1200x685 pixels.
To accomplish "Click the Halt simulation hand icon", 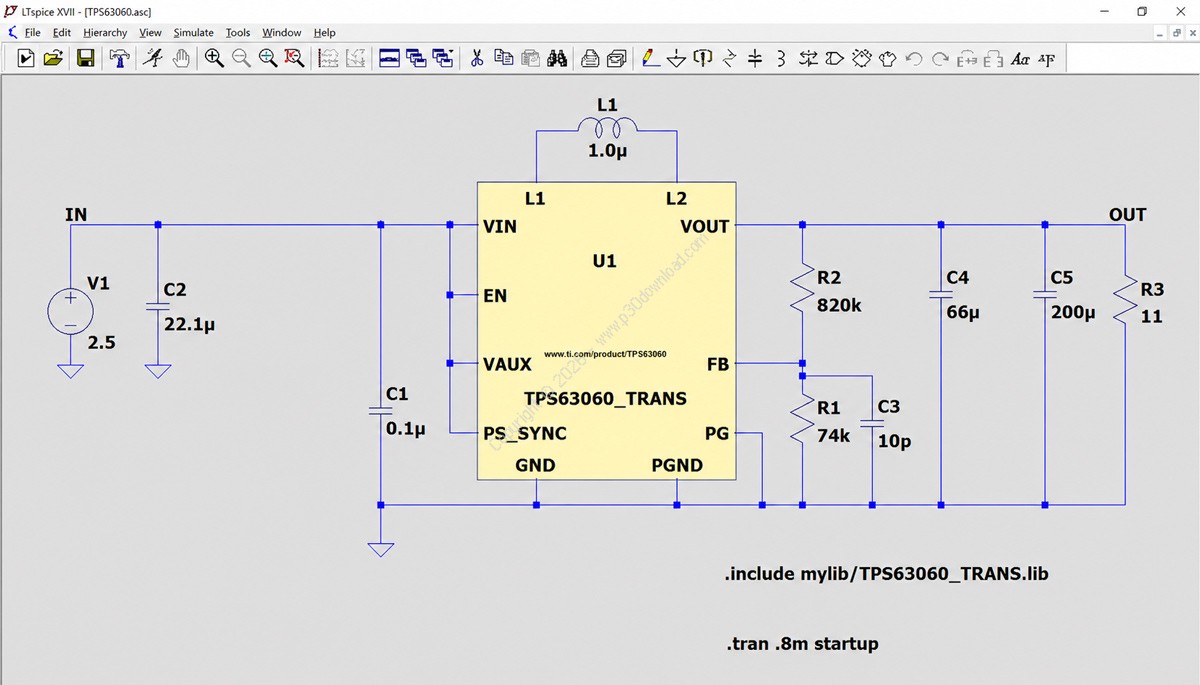I will pyautogui.click(x=181, y=59).
